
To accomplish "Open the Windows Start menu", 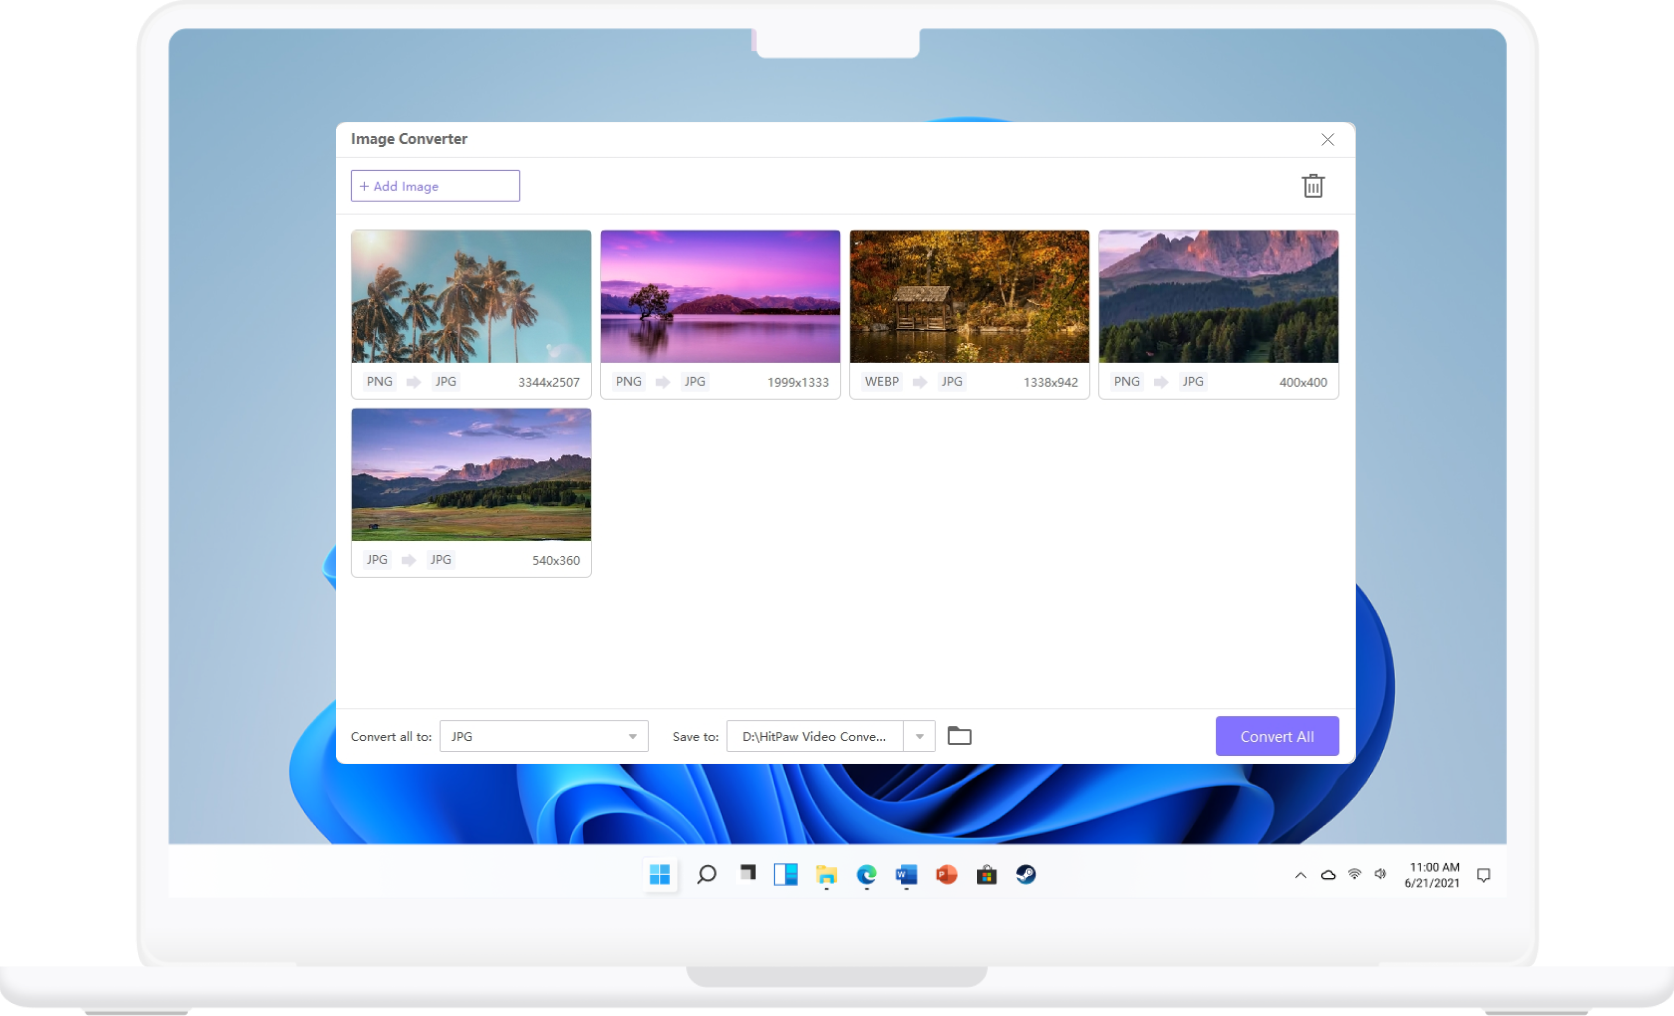I will 660,875.
